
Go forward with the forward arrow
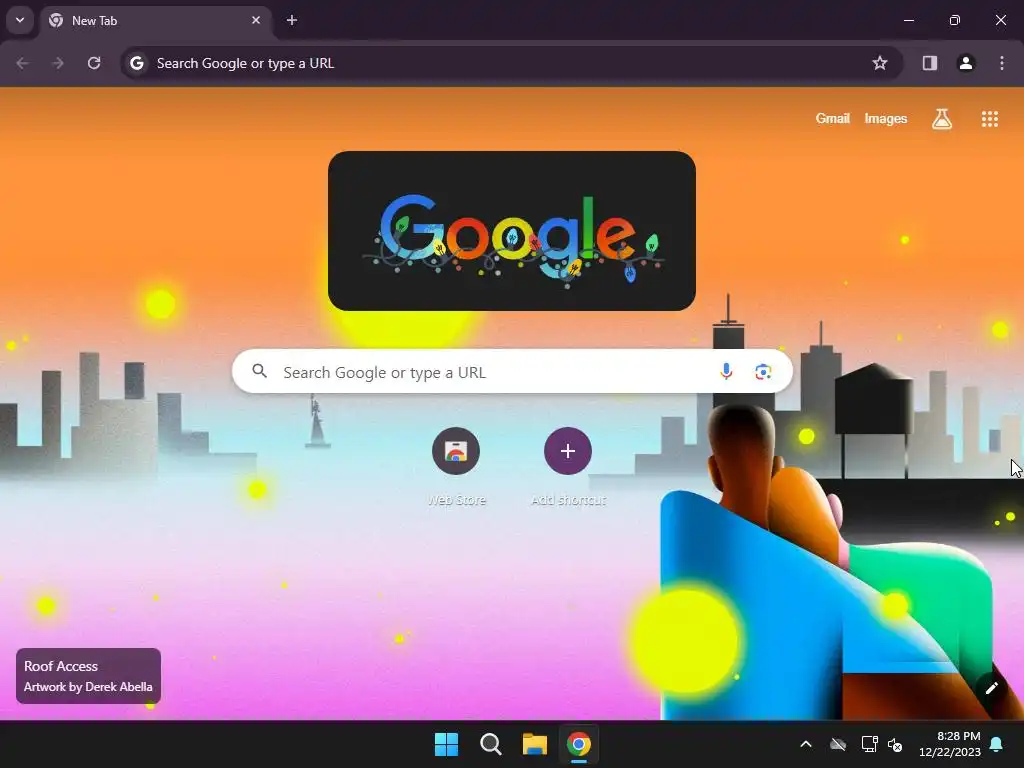tap(58, 63)
